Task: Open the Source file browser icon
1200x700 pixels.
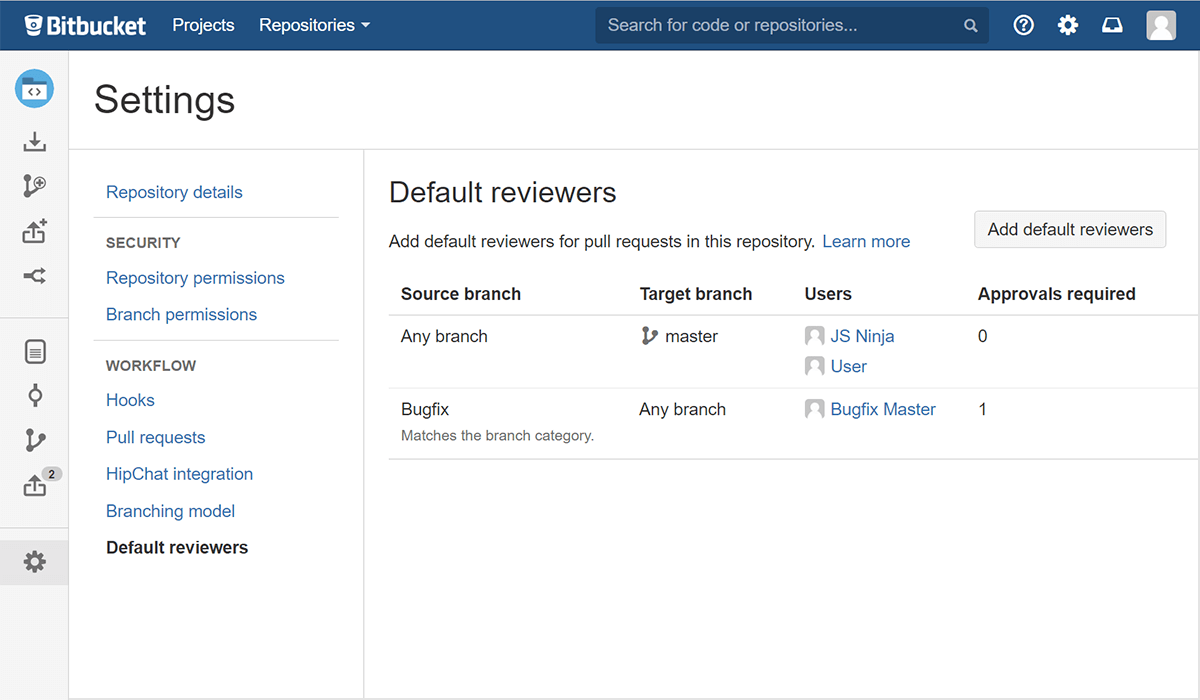Action: pos(35,351)
